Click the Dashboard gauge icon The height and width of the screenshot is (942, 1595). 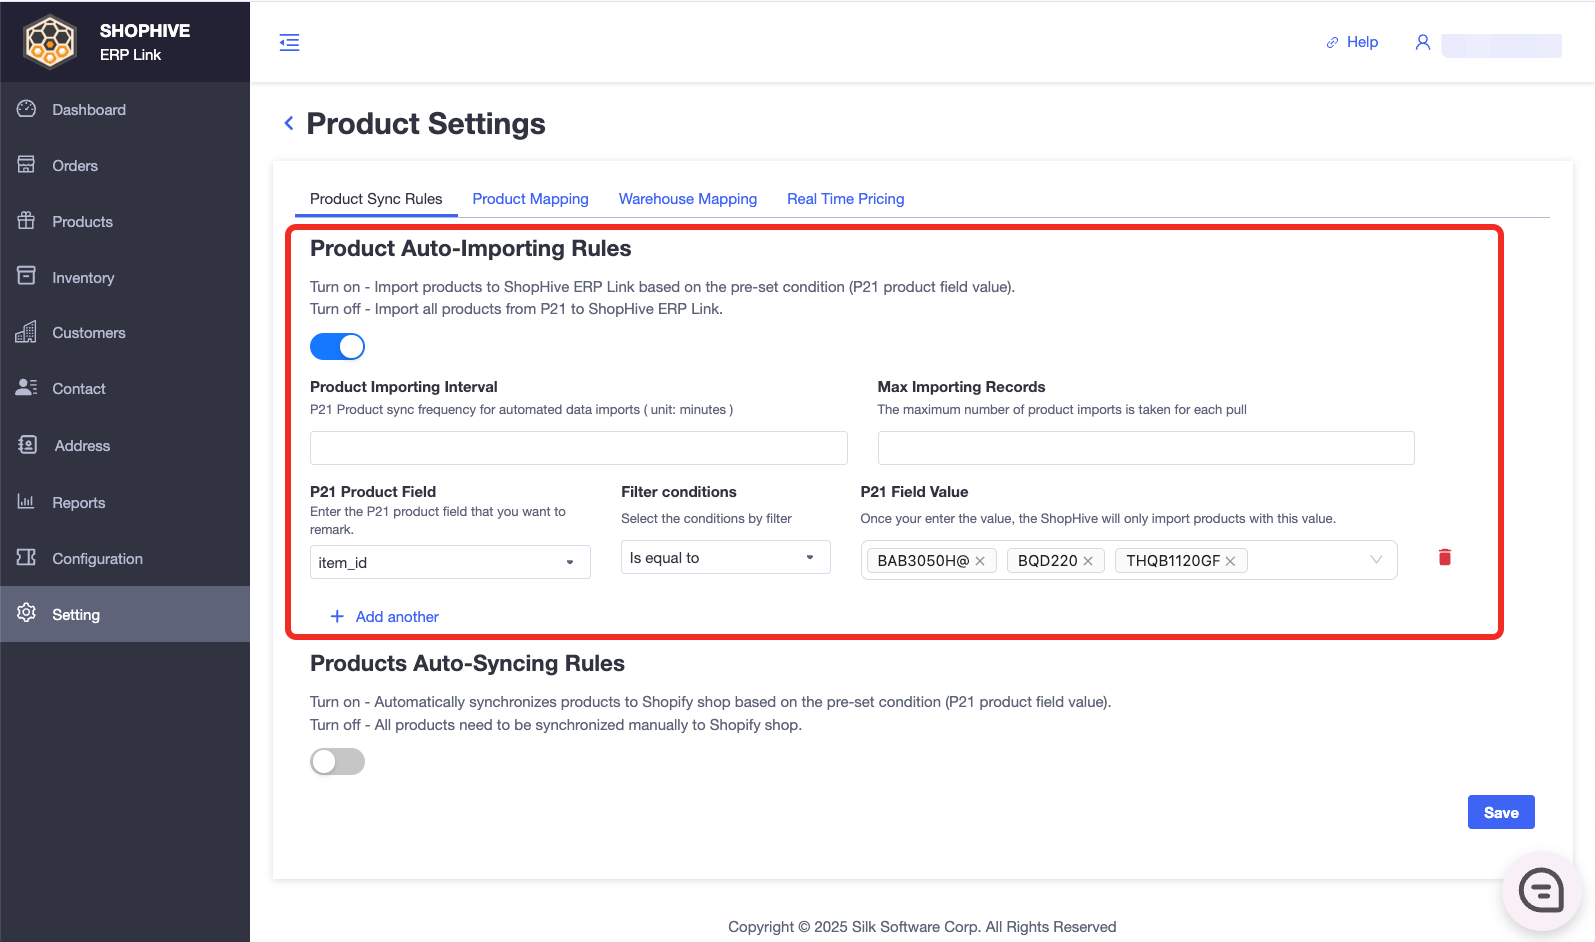[27, 109]
